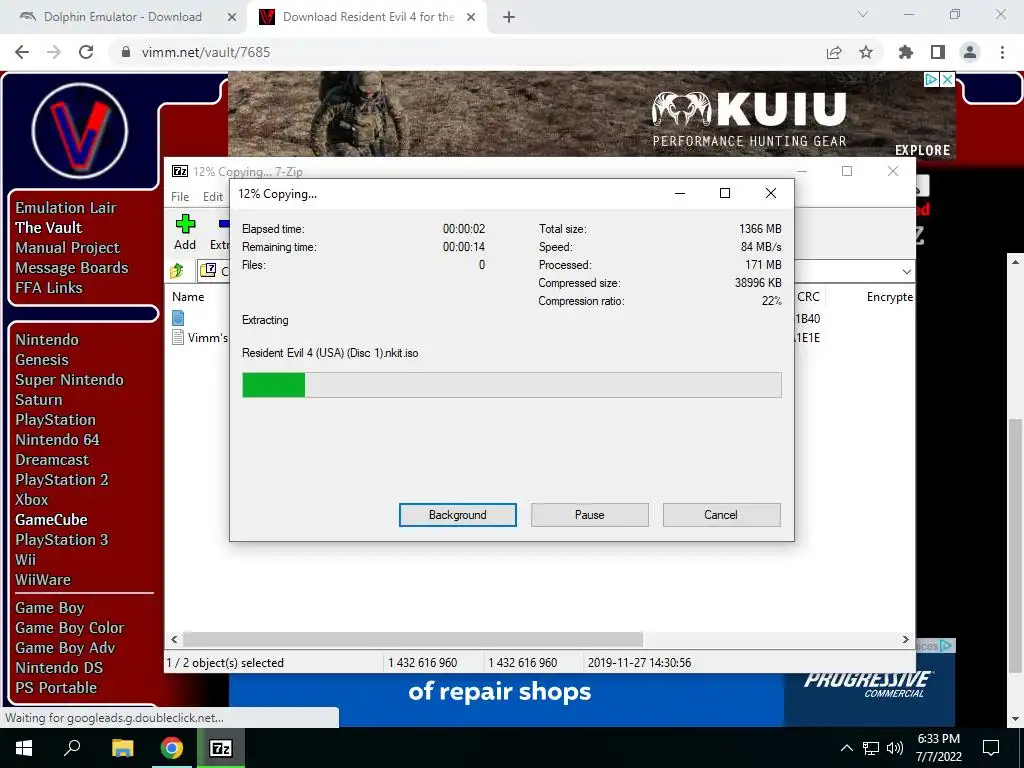Open the Dreamcast system link

point(52,460)
